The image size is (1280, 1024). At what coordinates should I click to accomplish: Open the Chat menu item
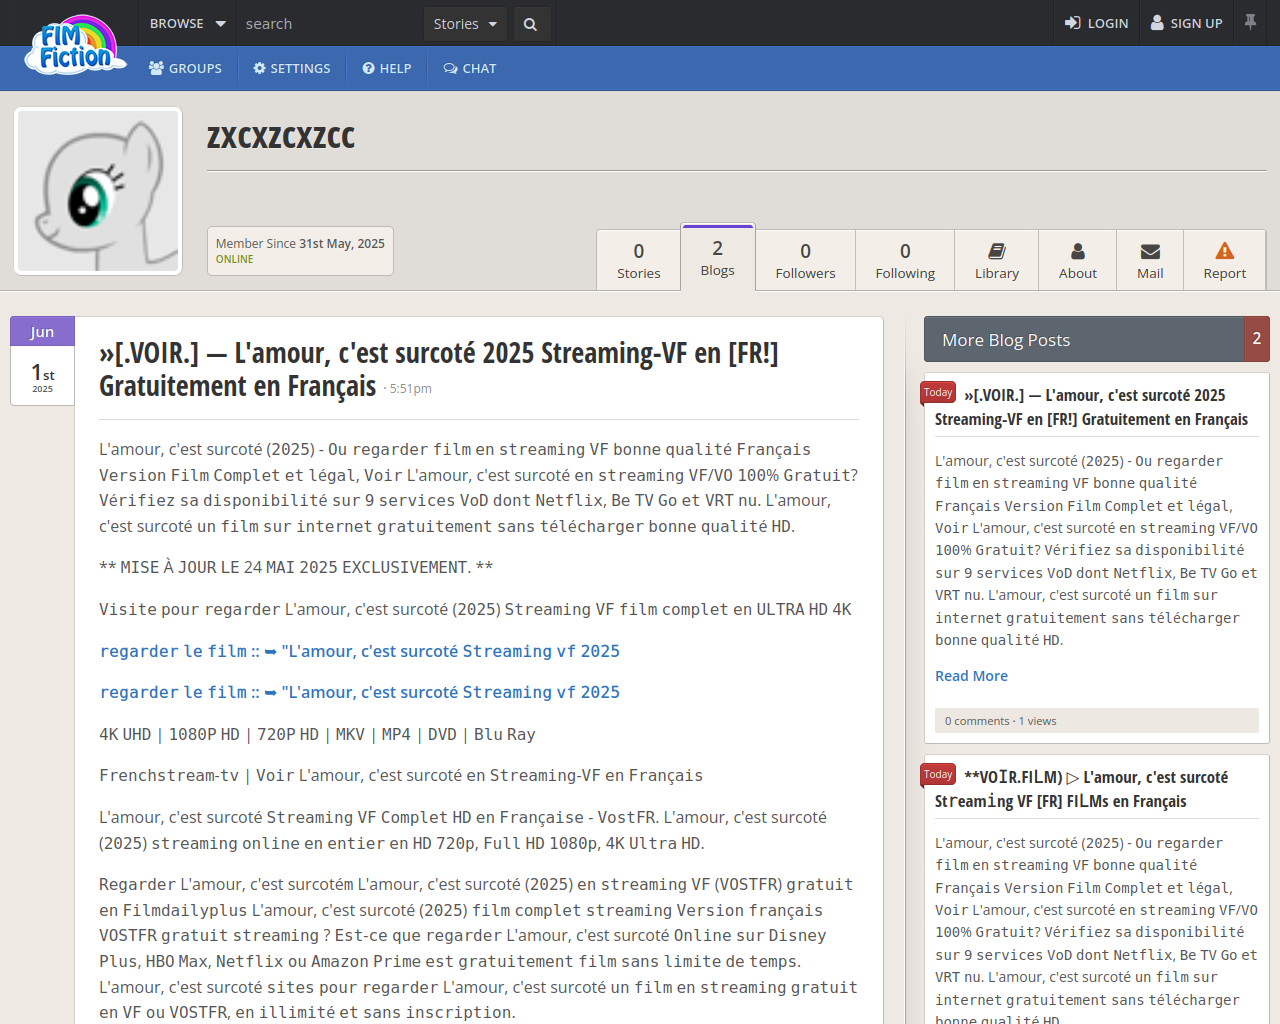[x=470, y=68]
